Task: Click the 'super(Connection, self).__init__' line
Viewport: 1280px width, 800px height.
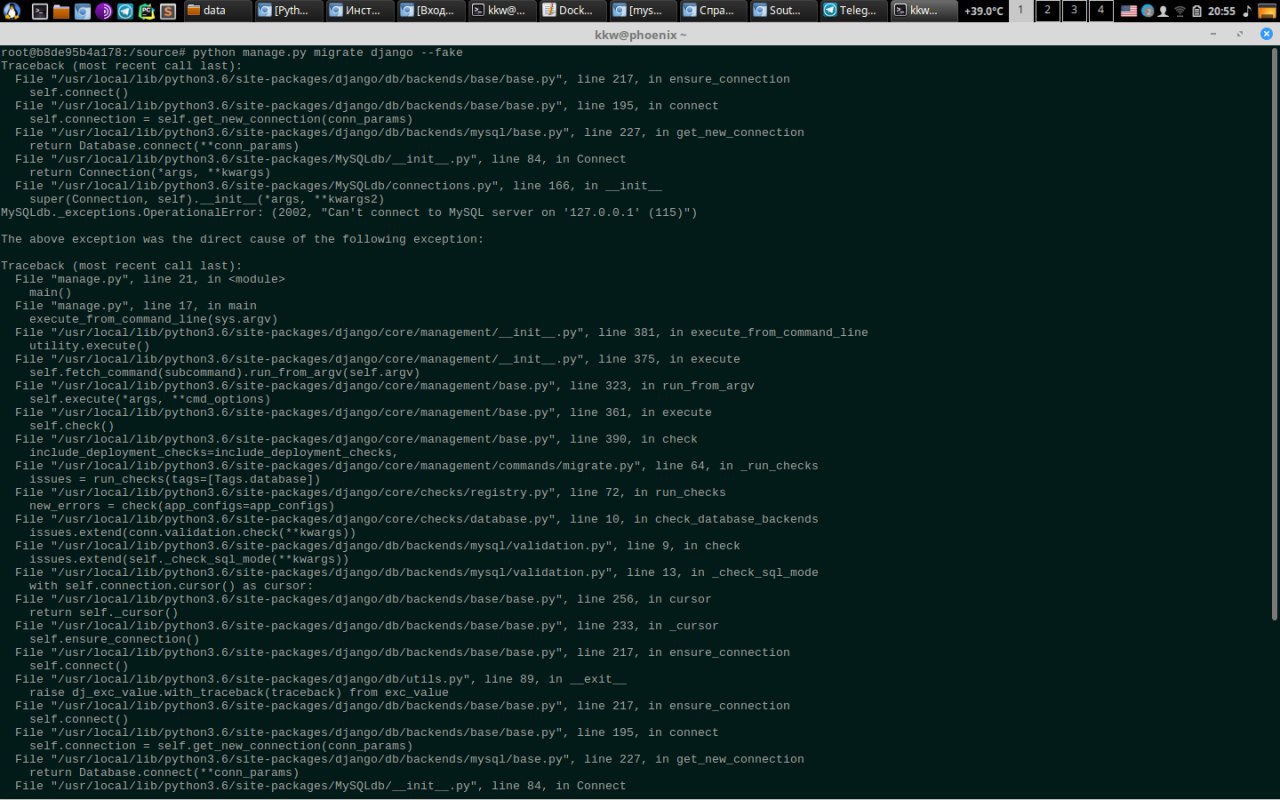Action: click(207, 199)
